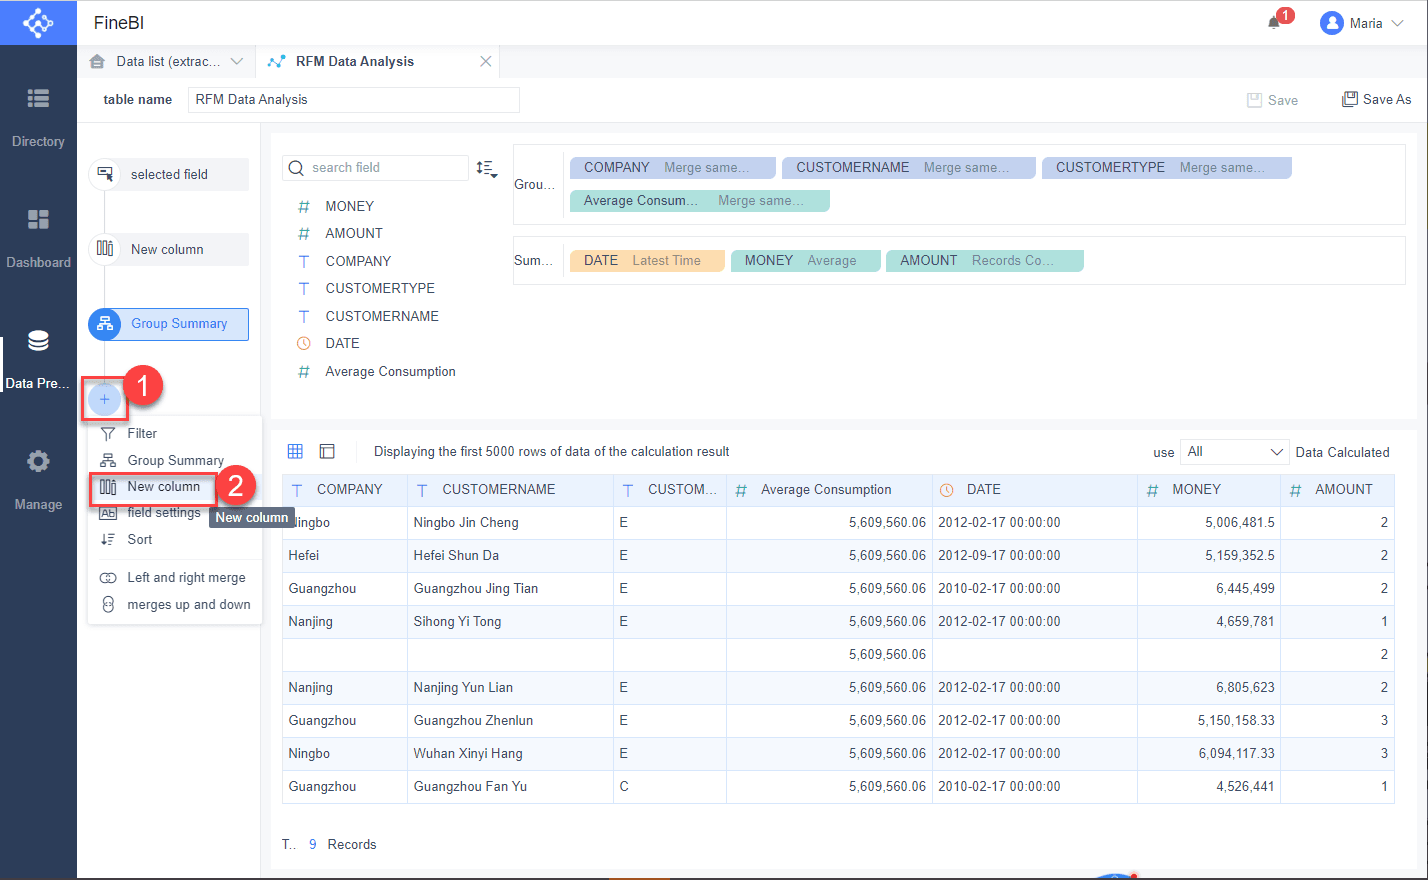
Task: Expand the Data list tab dropdown chevron
Action: [x=237, y=61]
